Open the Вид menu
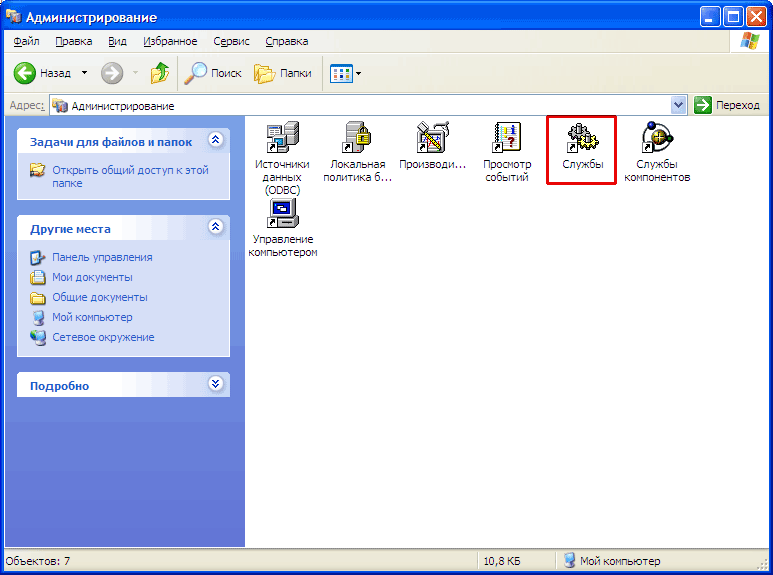The width and height of the screenshot is (773, 575). 117,41
